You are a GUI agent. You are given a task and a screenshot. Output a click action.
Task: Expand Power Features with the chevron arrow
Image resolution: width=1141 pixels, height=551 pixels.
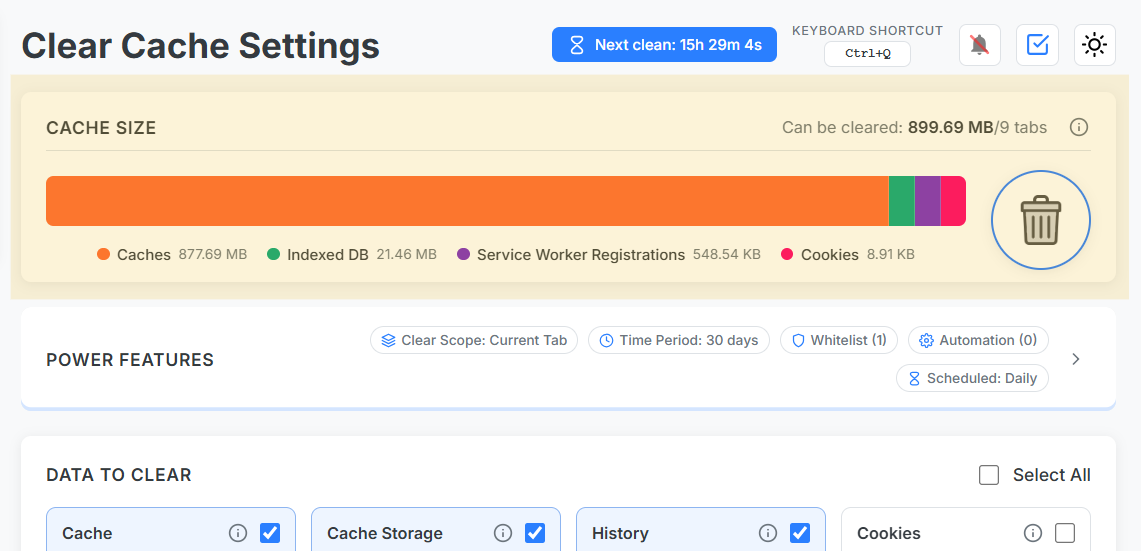point(1076,359)
